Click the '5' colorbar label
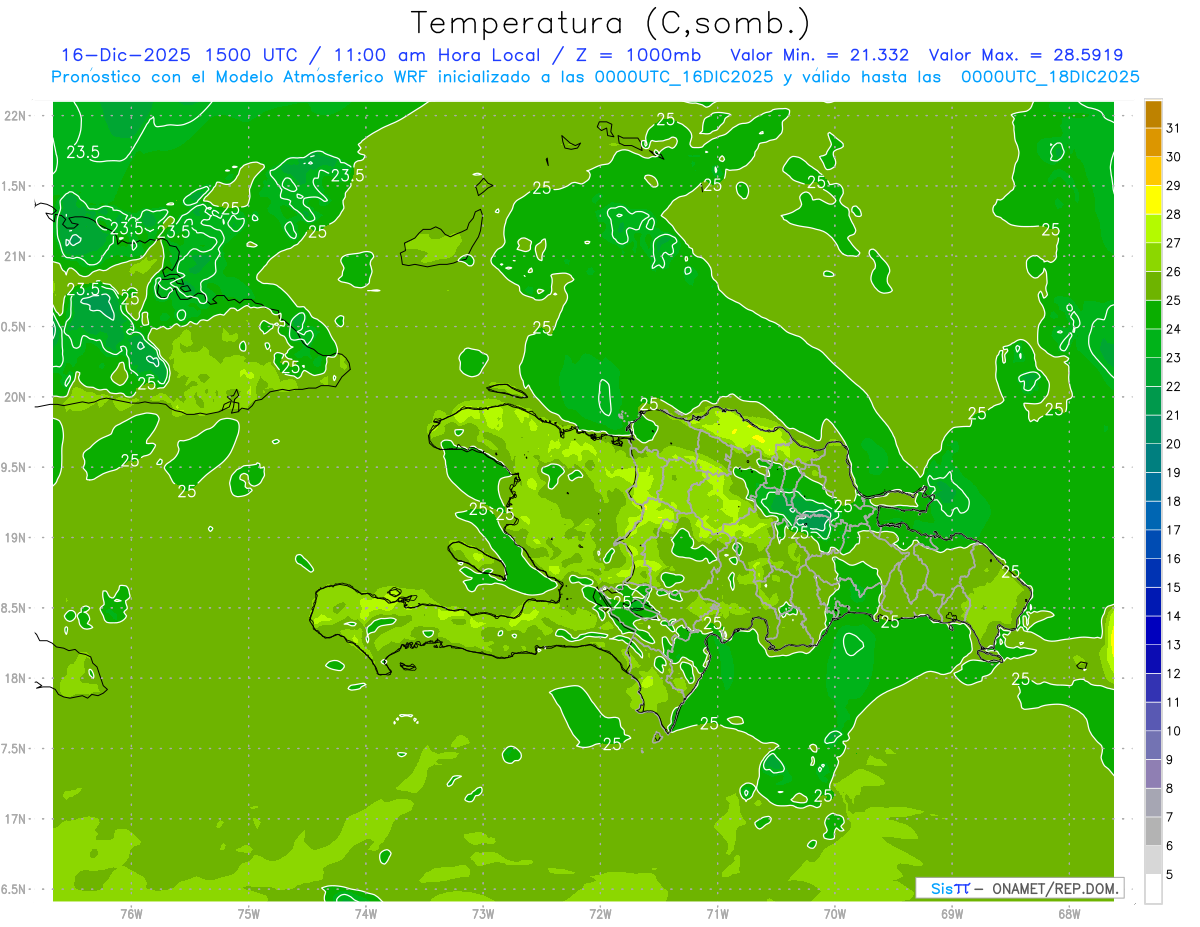Image resolution: width=1200 pixels, height=927 pixels. pos(1170,875)
